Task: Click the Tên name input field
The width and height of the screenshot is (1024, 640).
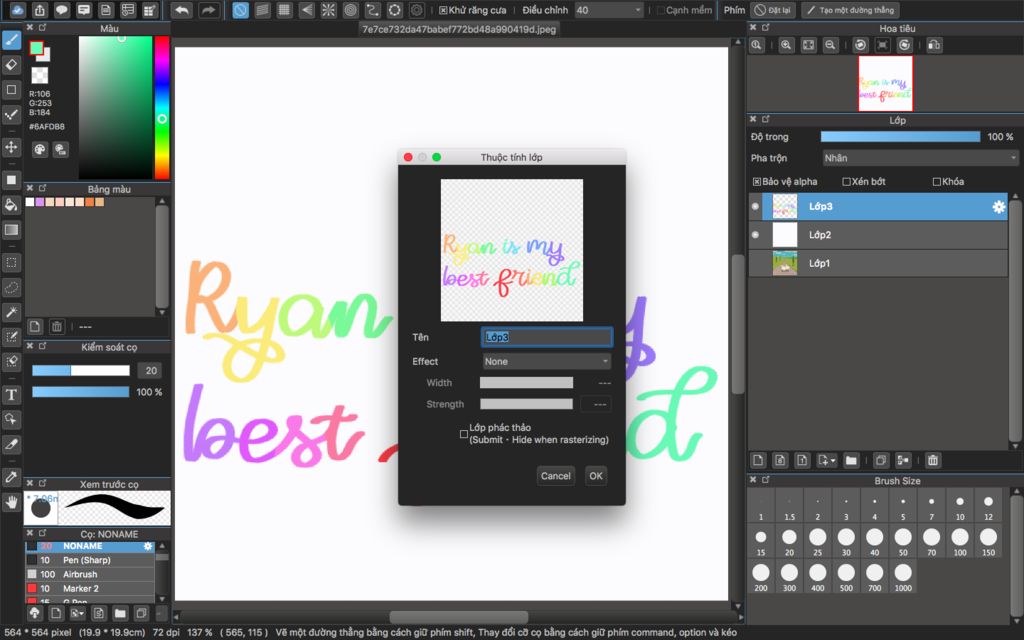Action: [x=547, y=337]
